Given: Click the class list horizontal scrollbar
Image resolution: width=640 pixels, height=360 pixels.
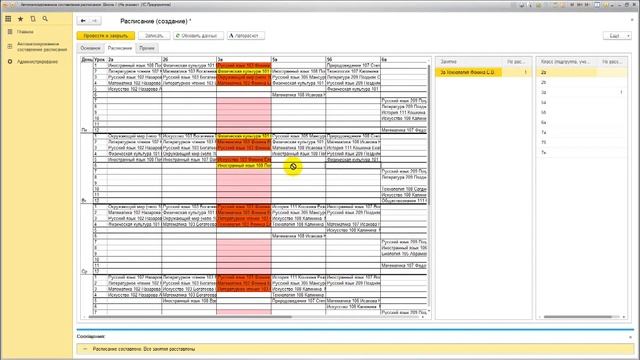Looking at the screenshot, I should point(577,317).
